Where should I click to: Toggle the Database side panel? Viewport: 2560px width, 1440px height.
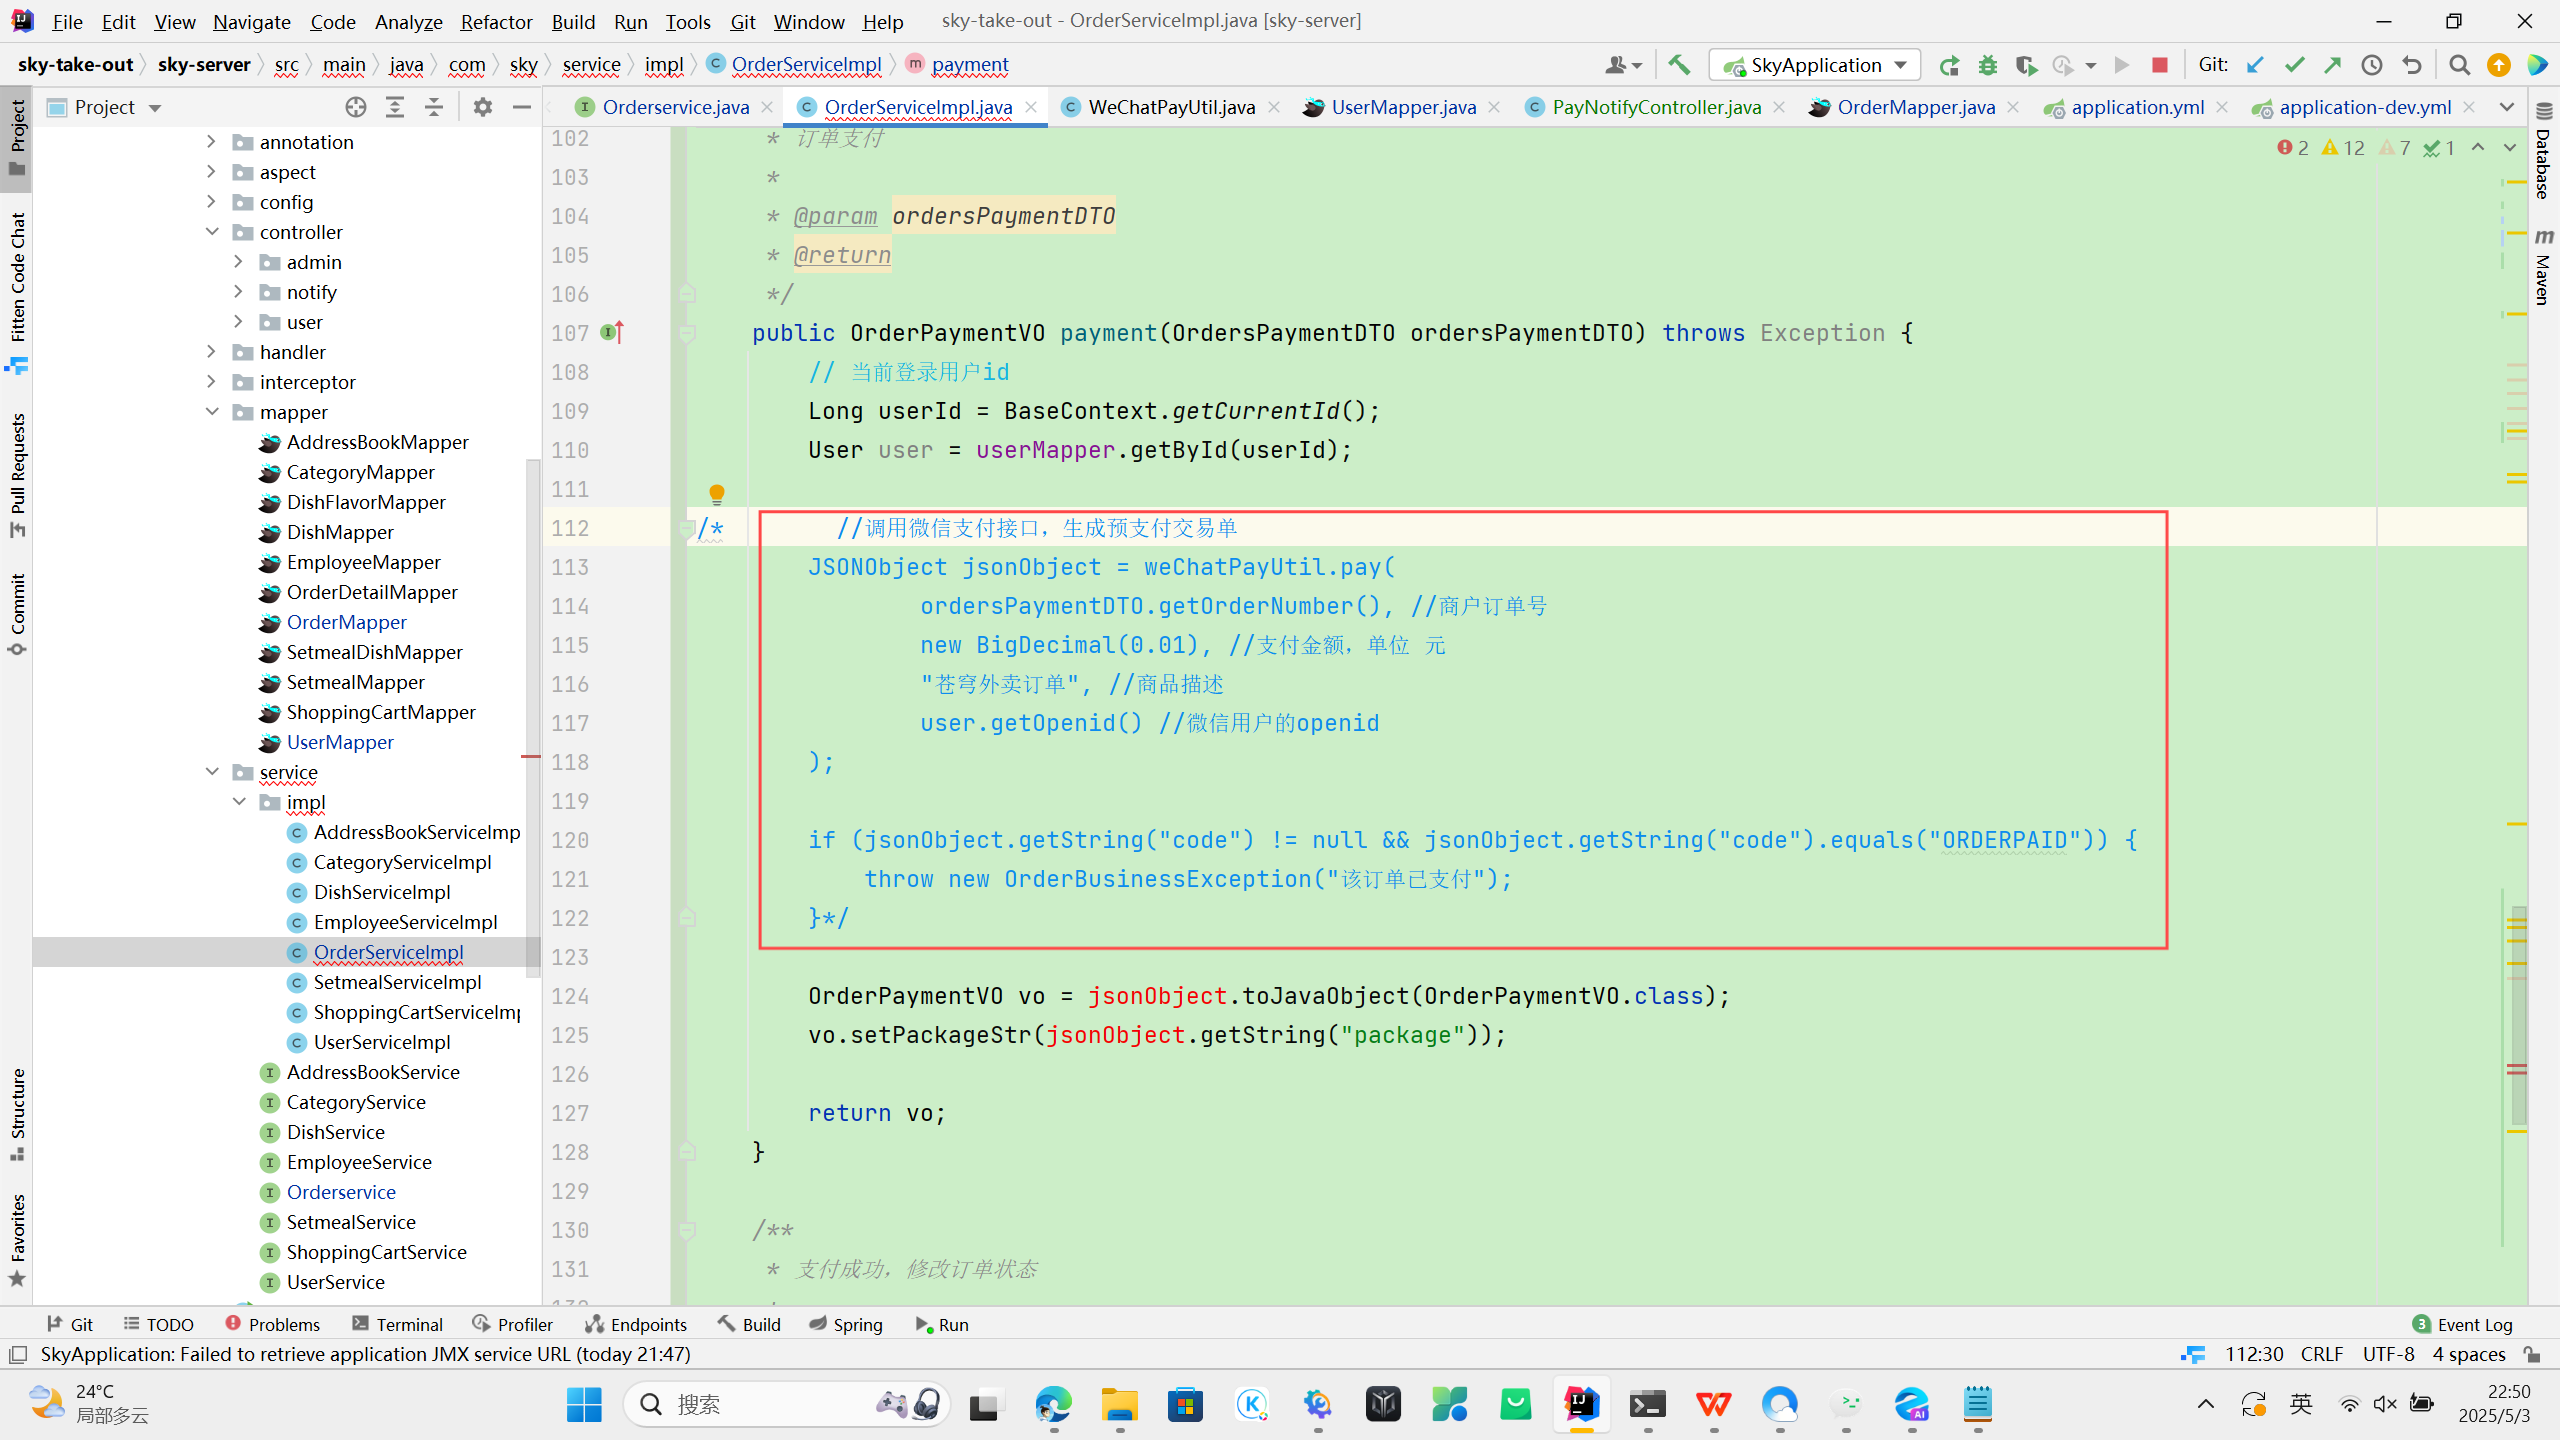(2543, 150)
